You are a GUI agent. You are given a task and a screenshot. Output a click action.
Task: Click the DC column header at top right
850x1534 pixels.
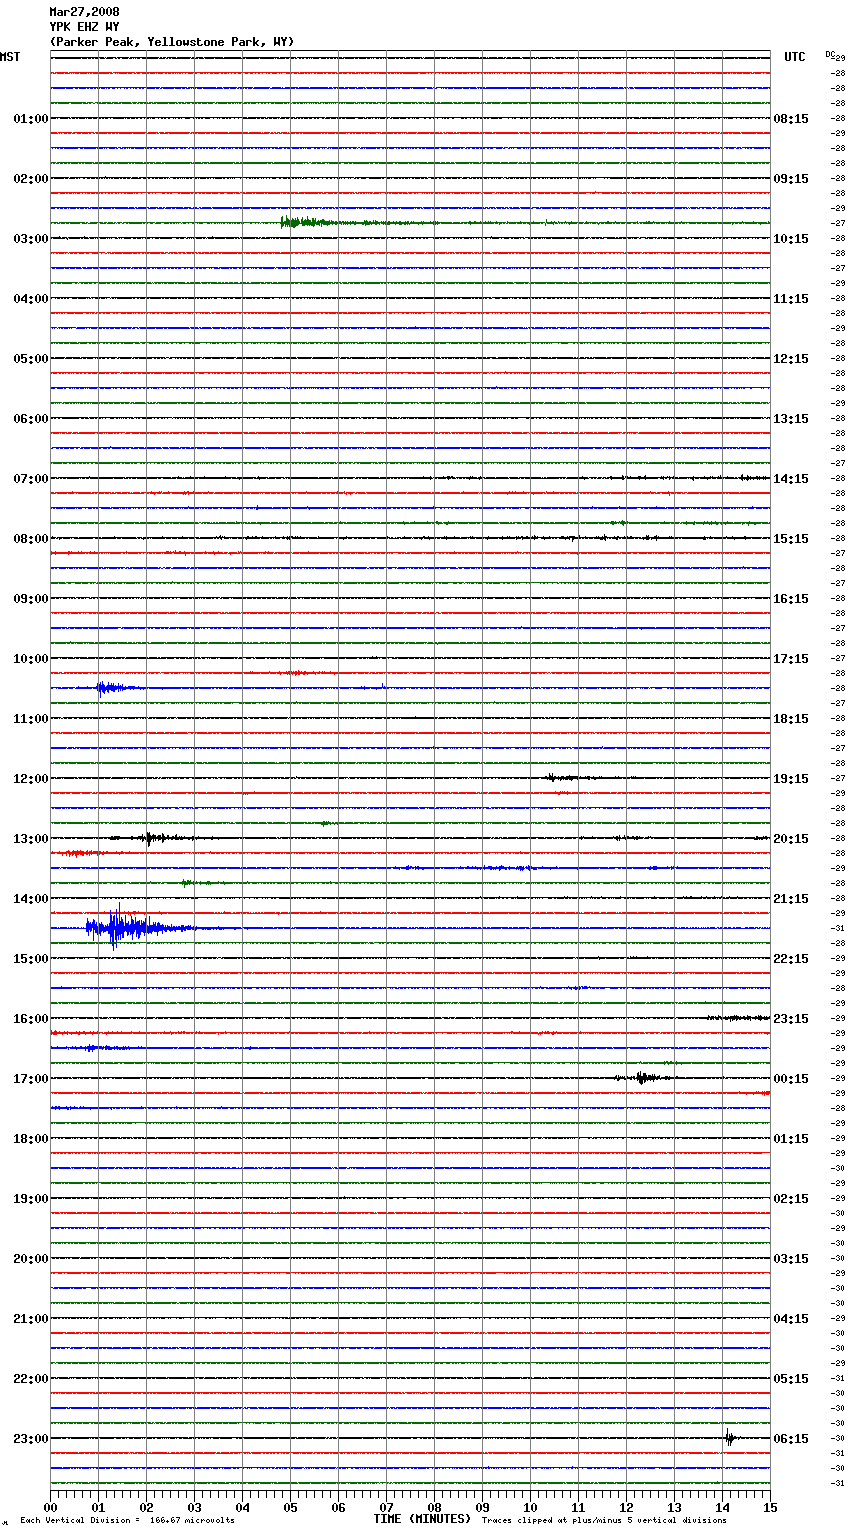[x=832, y=55]
